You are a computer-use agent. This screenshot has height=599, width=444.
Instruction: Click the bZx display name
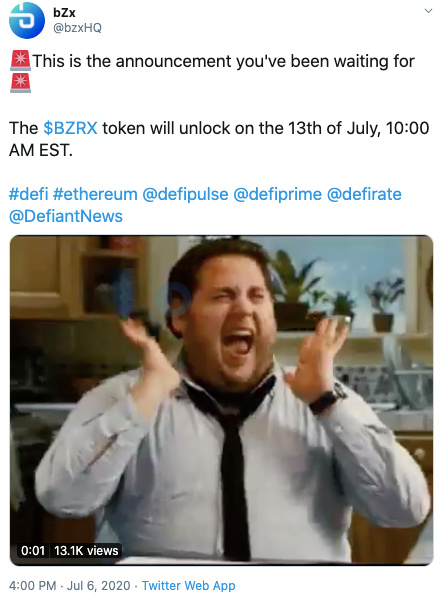(x=64, y=13)
